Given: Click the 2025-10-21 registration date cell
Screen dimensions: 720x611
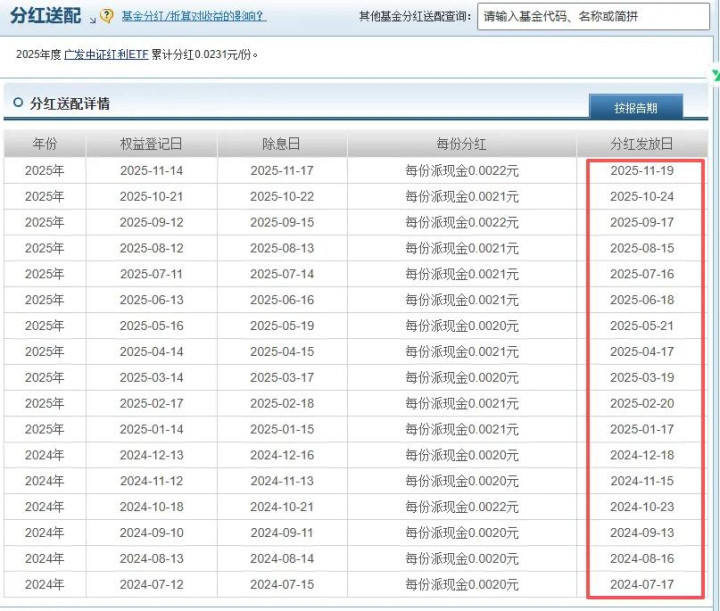Looking at the screenshot, I should 151,197.
